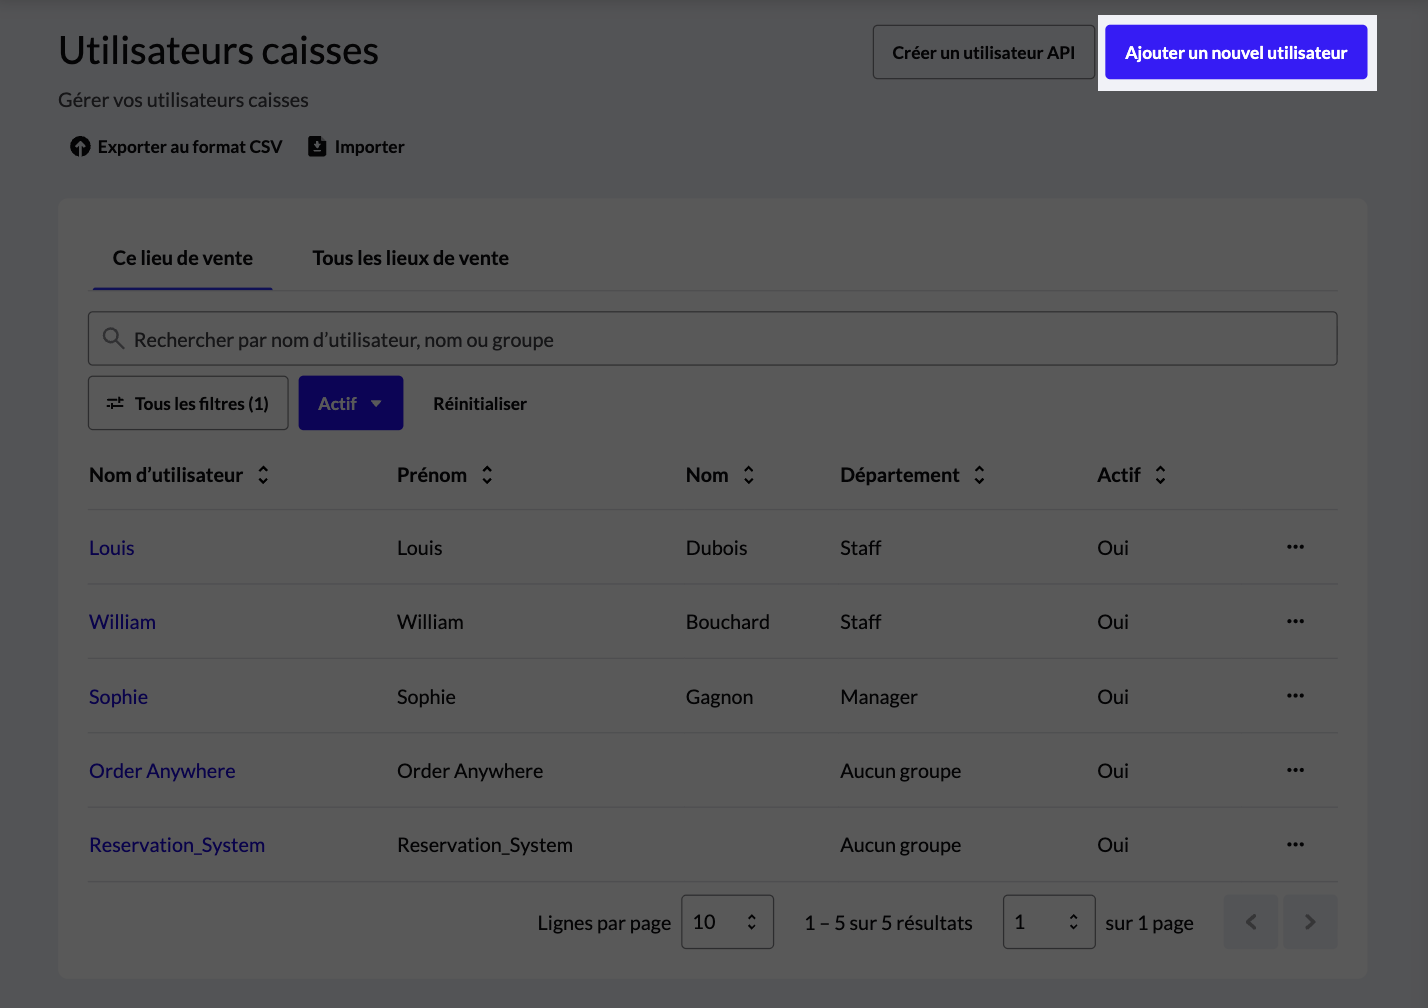Click the 1 – 5 sur 5 résultats text
Viewport: 1428px width, 1008px height.
pos(888,923)
